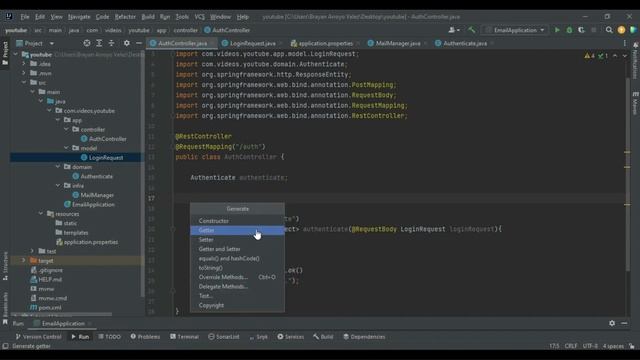640x360 pixels.
Task: Collapse the domain package
Action: (x=58, y=167)
